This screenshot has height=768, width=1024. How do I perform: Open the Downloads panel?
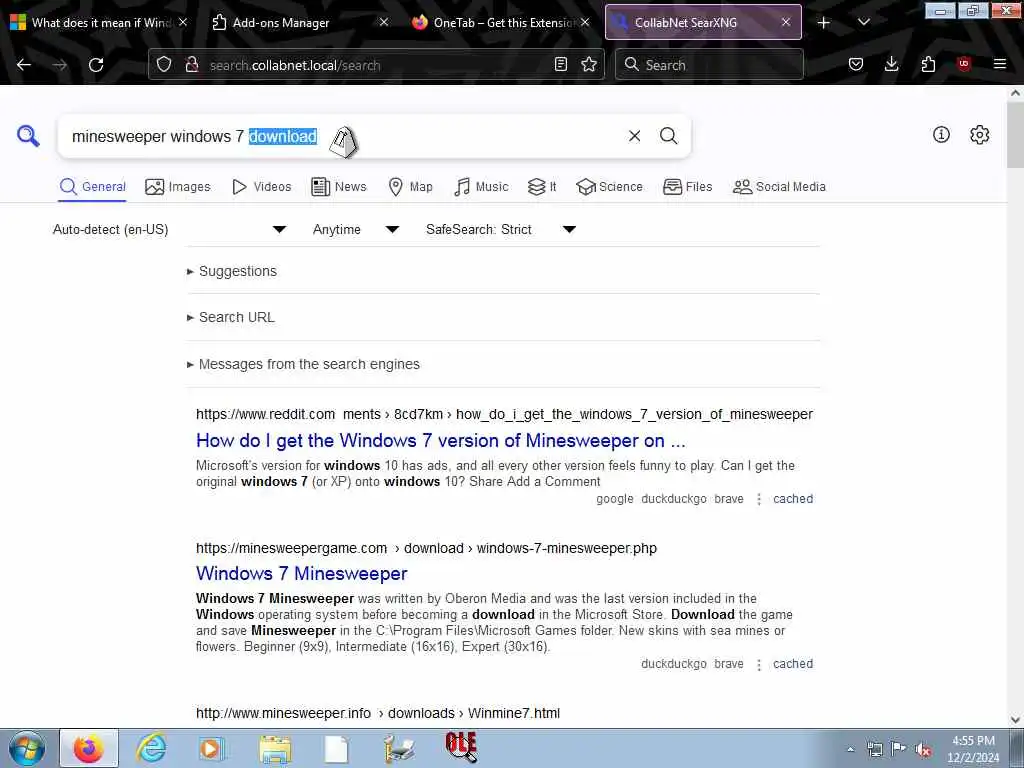click(x=891, y=65)
